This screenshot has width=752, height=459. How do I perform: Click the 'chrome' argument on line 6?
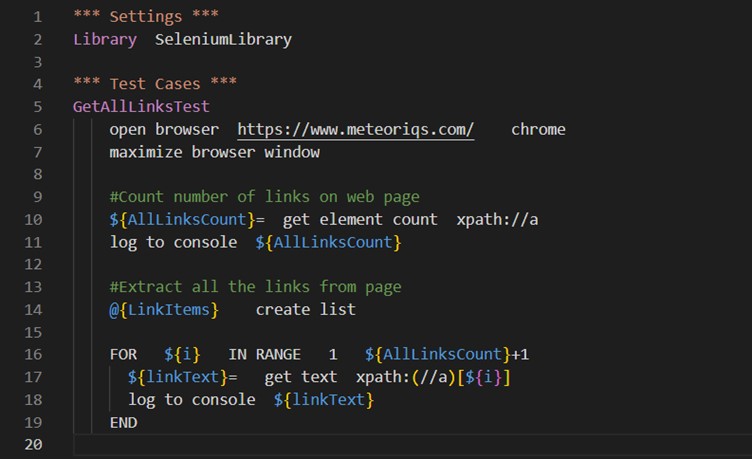(538, 129)
